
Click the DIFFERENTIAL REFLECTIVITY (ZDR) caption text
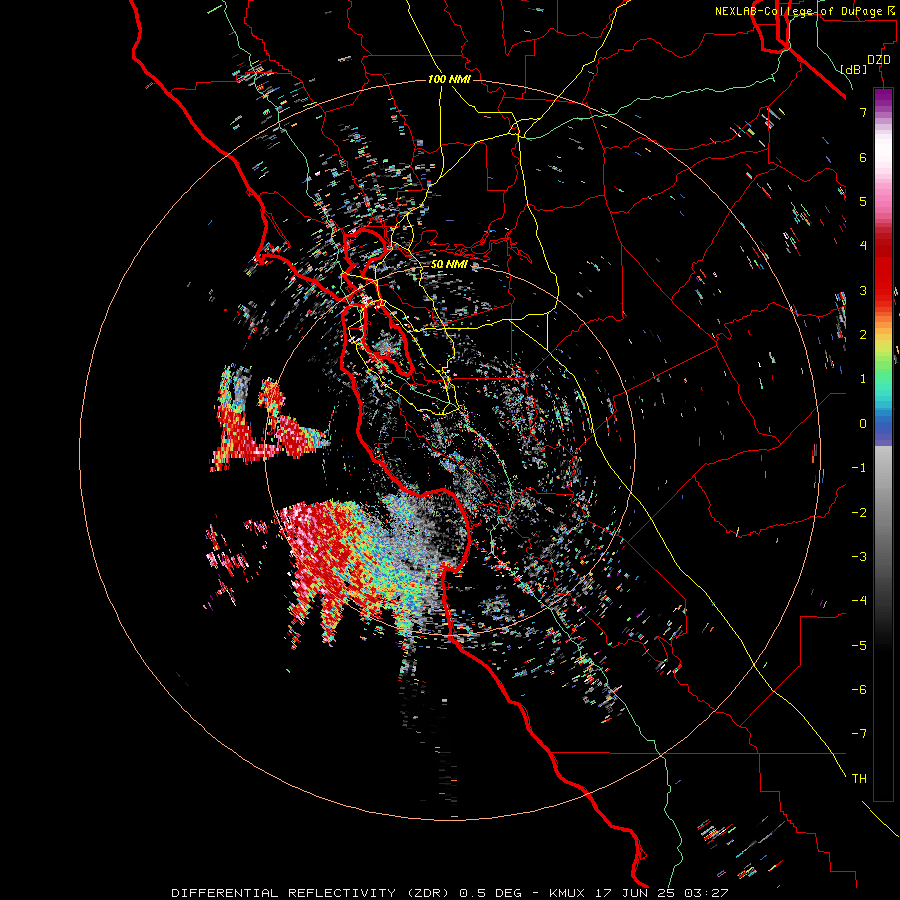click(x=311, y=893)
